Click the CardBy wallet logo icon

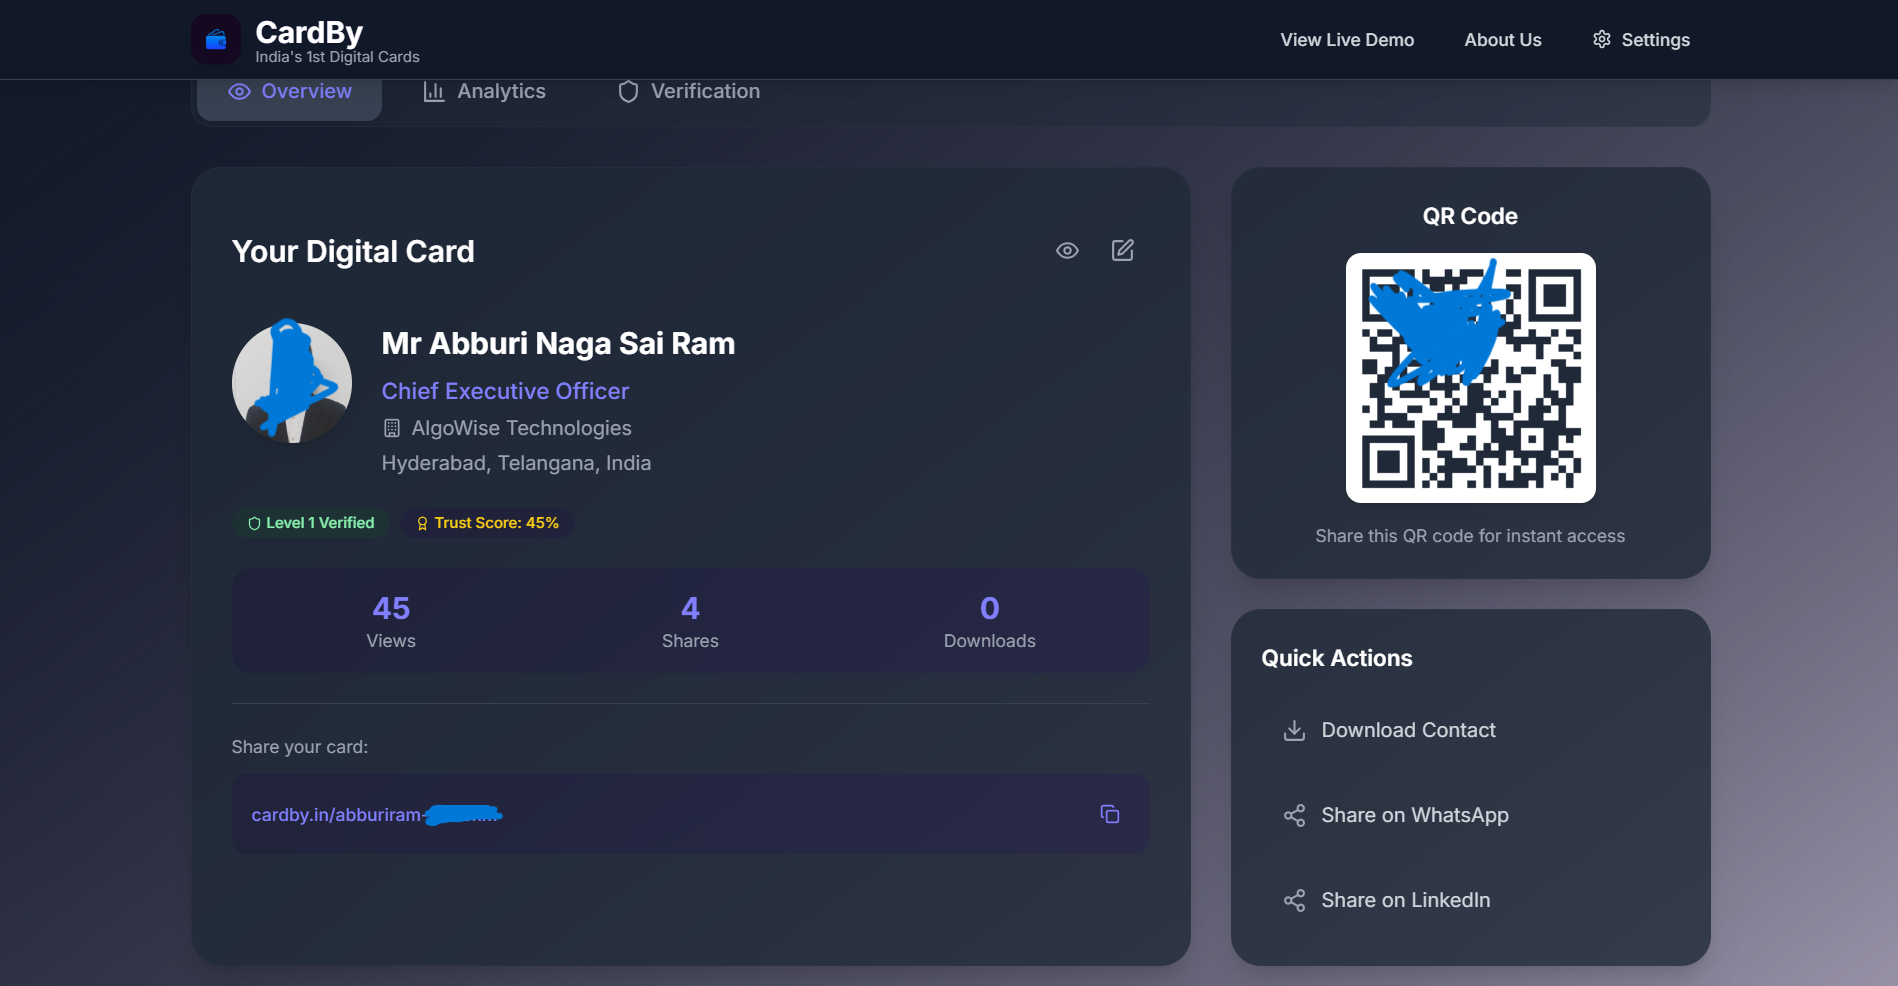[x=216, y=40]
